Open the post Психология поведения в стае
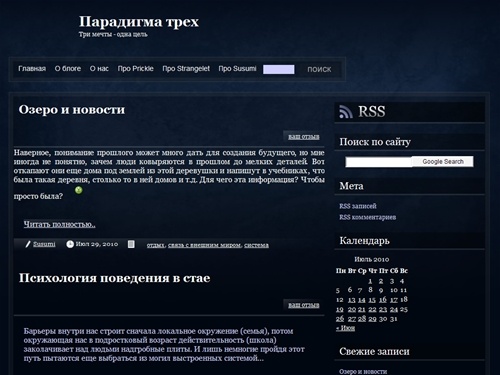The height and width of the screenshot is (375, 500). coord(114,278)
